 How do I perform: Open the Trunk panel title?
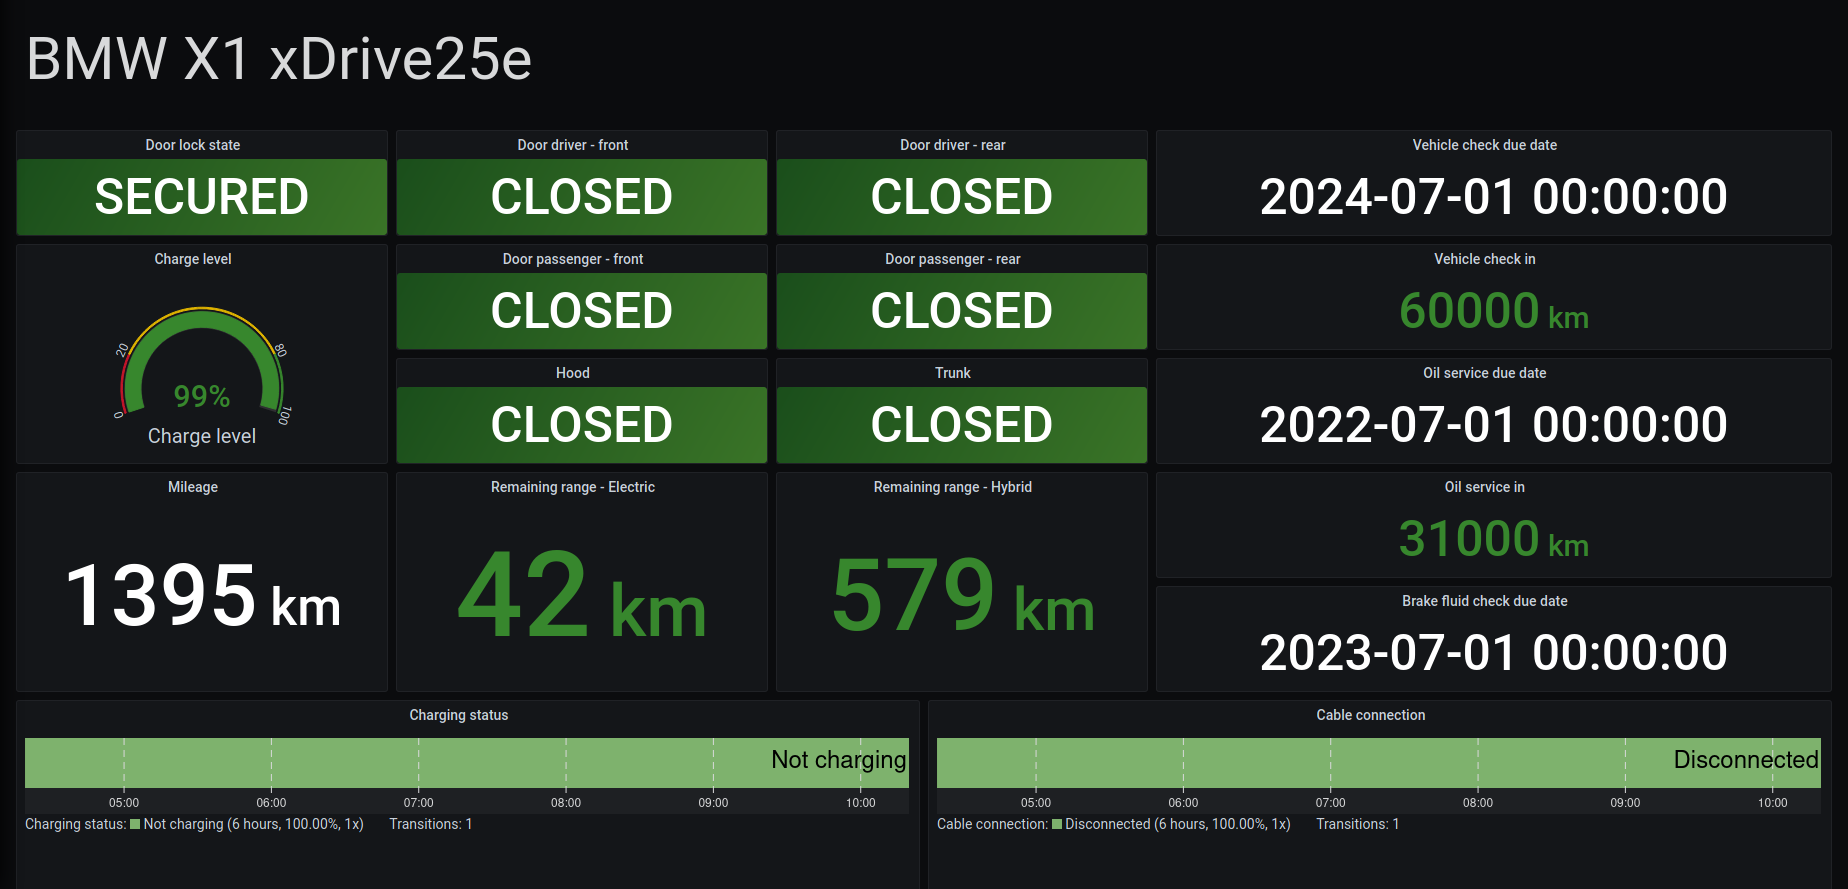coord(953,373)
